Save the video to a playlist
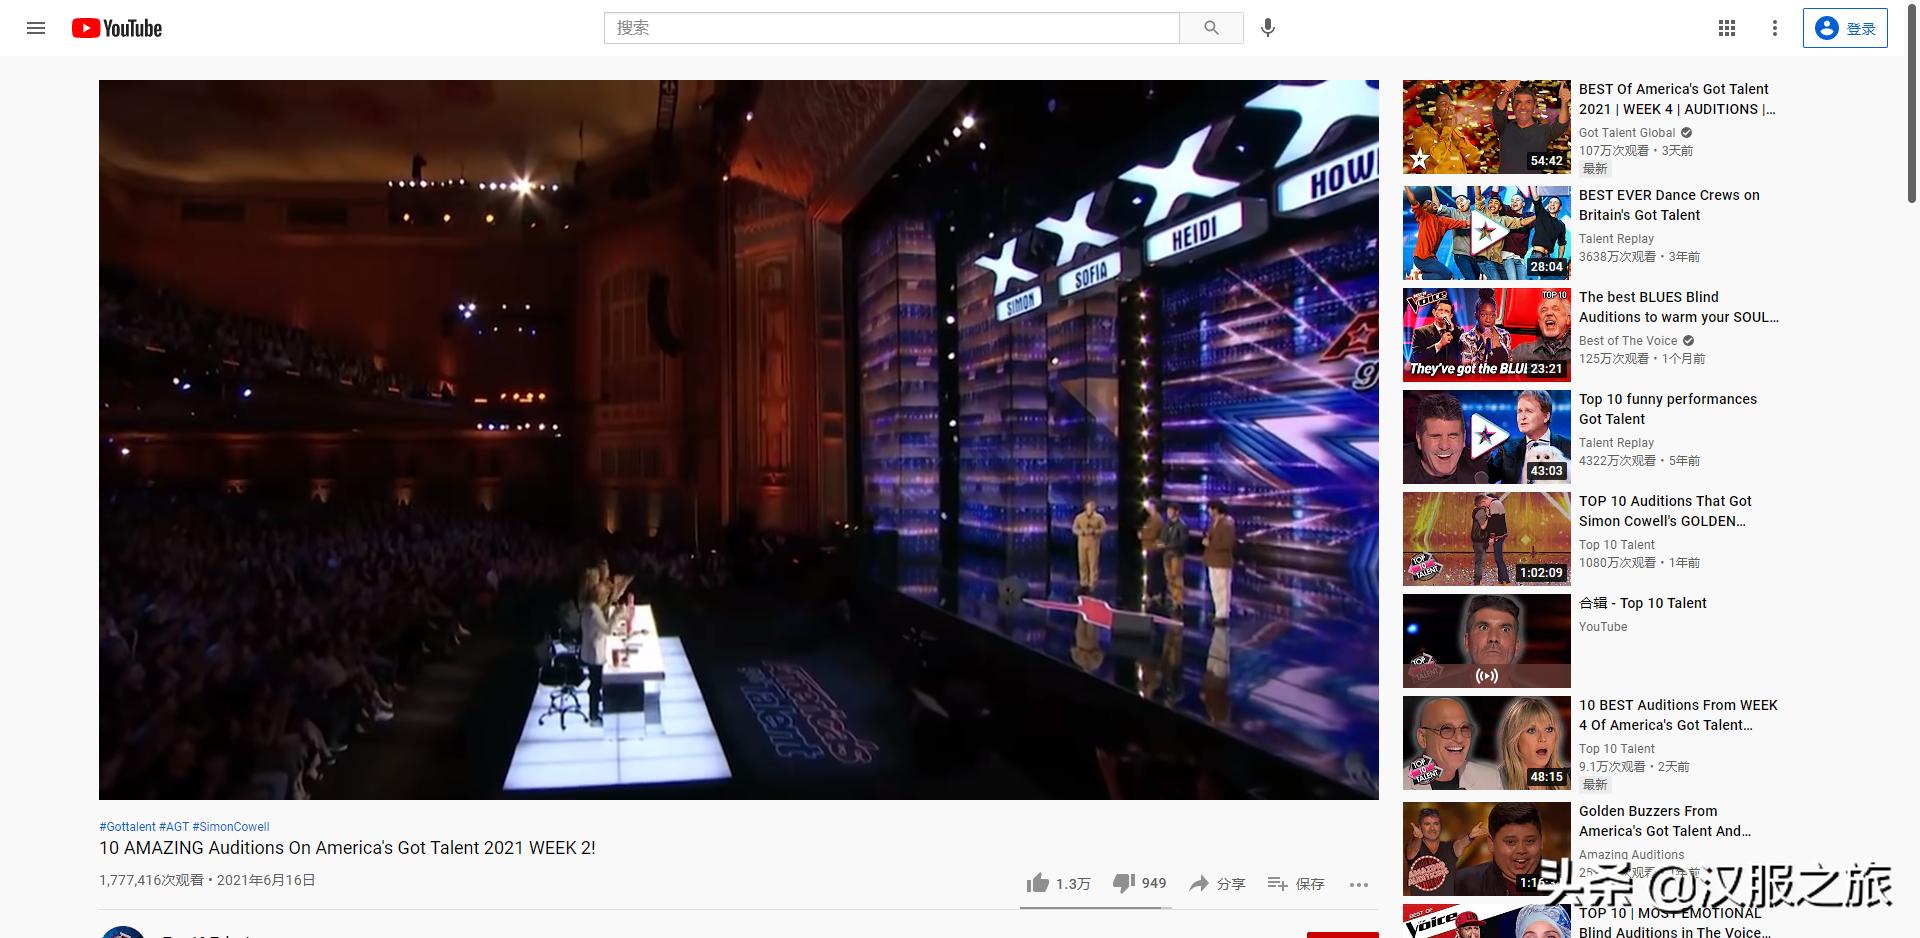 tap(1295, 883)
